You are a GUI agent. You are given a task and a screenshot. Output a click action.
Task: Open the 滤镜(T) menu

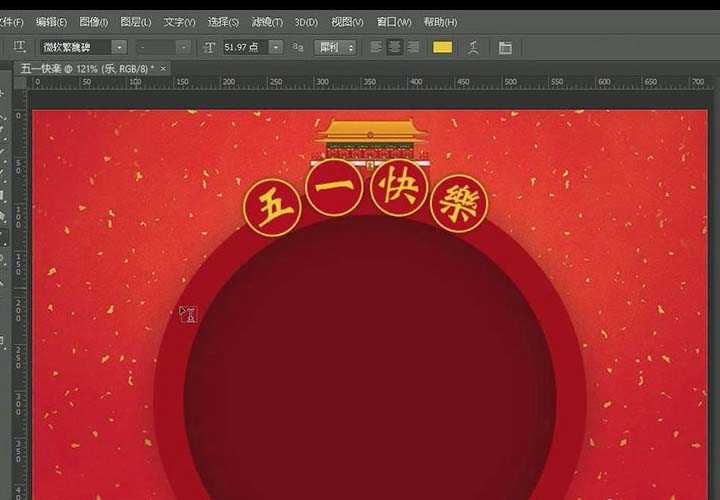point(267,21)
